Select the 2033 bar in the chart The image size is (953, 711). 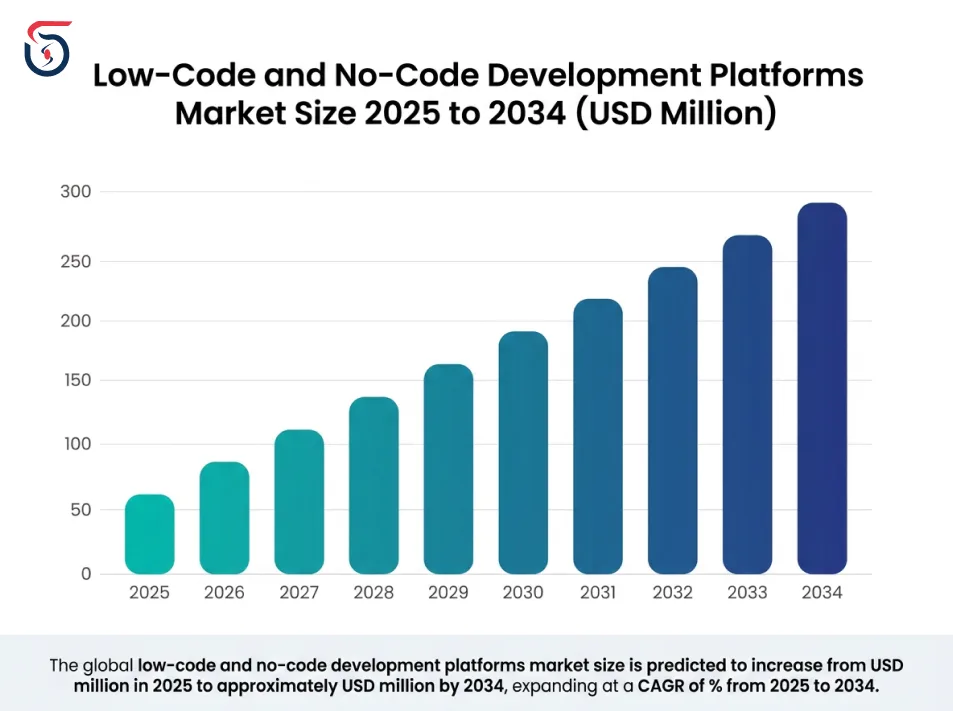point(748,405)
